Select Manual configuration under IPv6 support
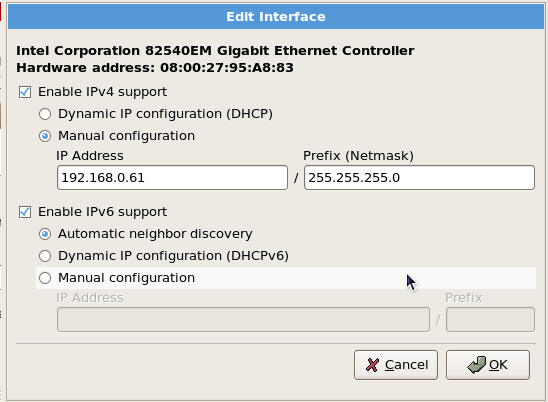Viewport: 548px width, 402px height. click(x=45, y=278)
